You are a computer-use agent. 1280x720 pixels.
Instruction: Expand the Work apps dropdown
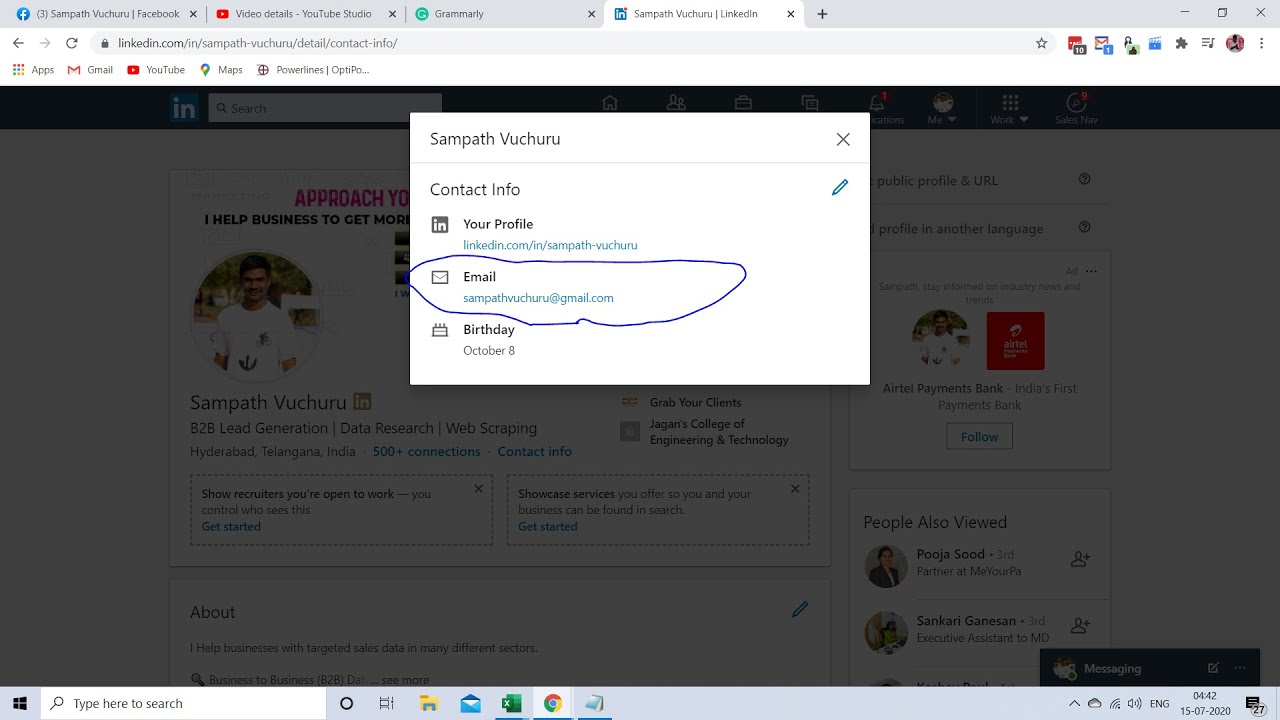pyautogui.click(x=1009, y=108)
